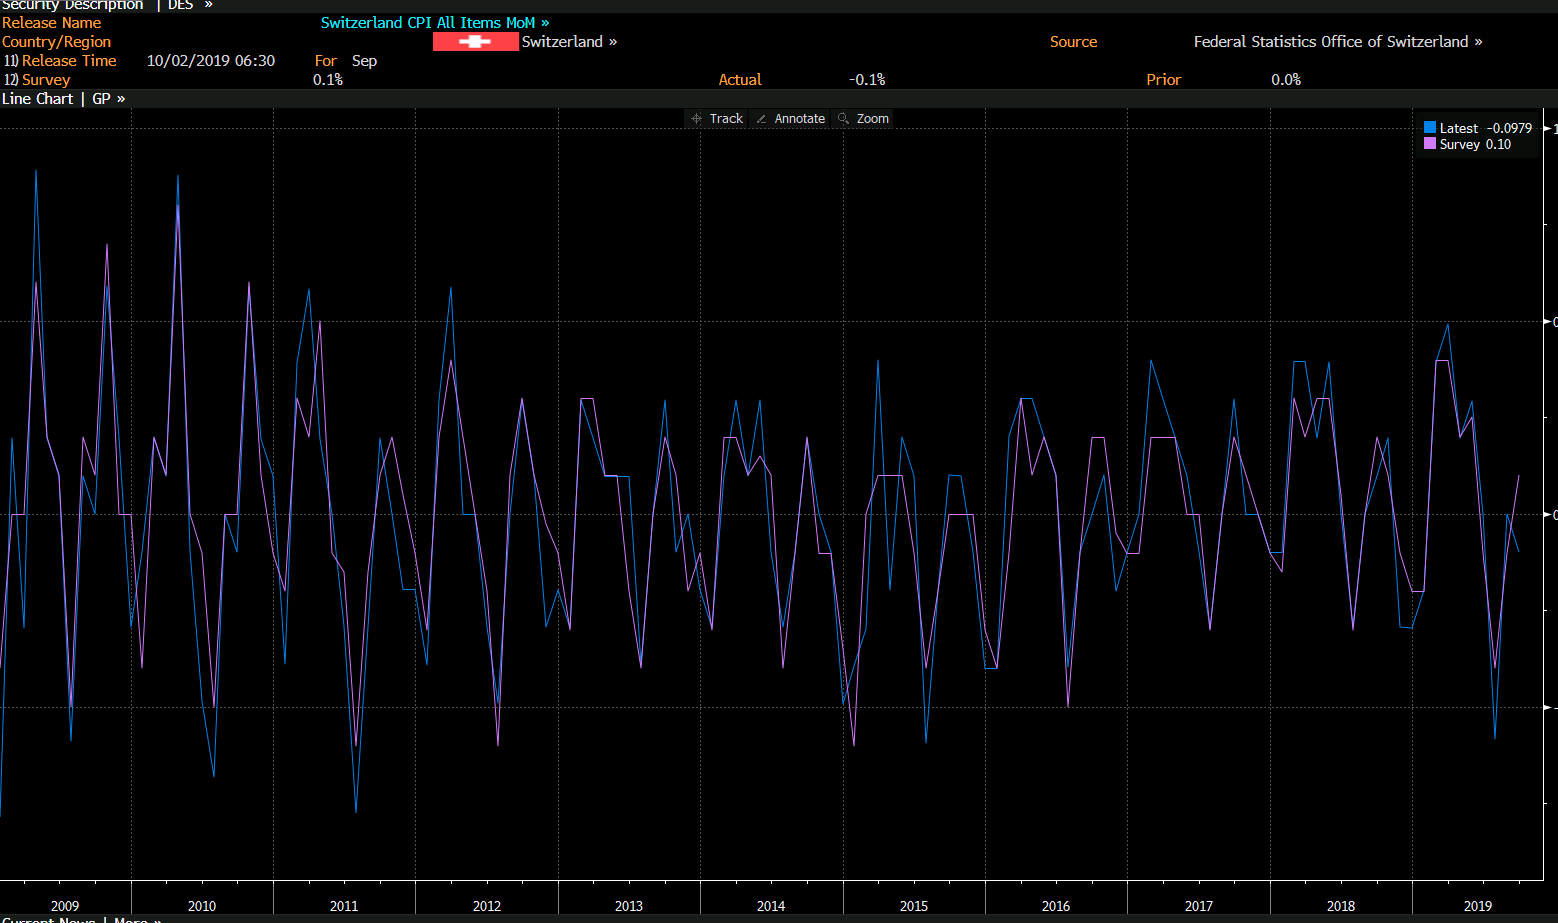
Task: Open the DES description link
Action: (x=190, y=4)
